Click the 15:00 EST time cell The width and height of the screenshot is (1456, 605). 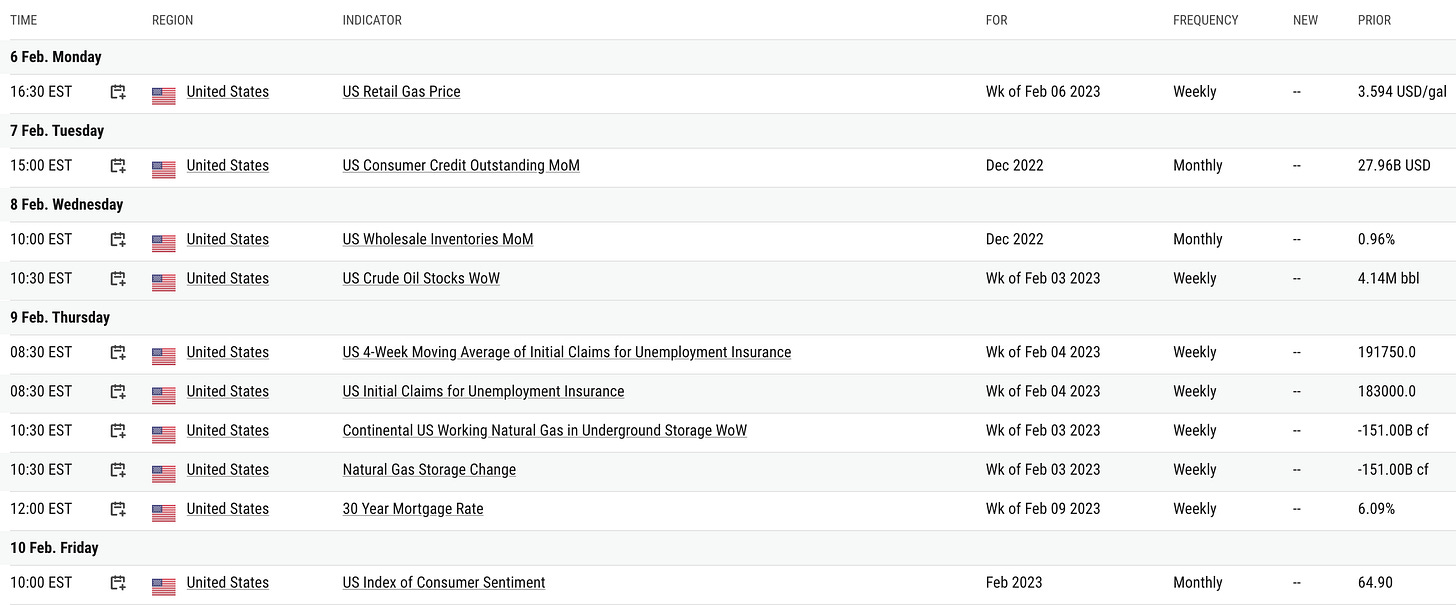click(41, 166)
